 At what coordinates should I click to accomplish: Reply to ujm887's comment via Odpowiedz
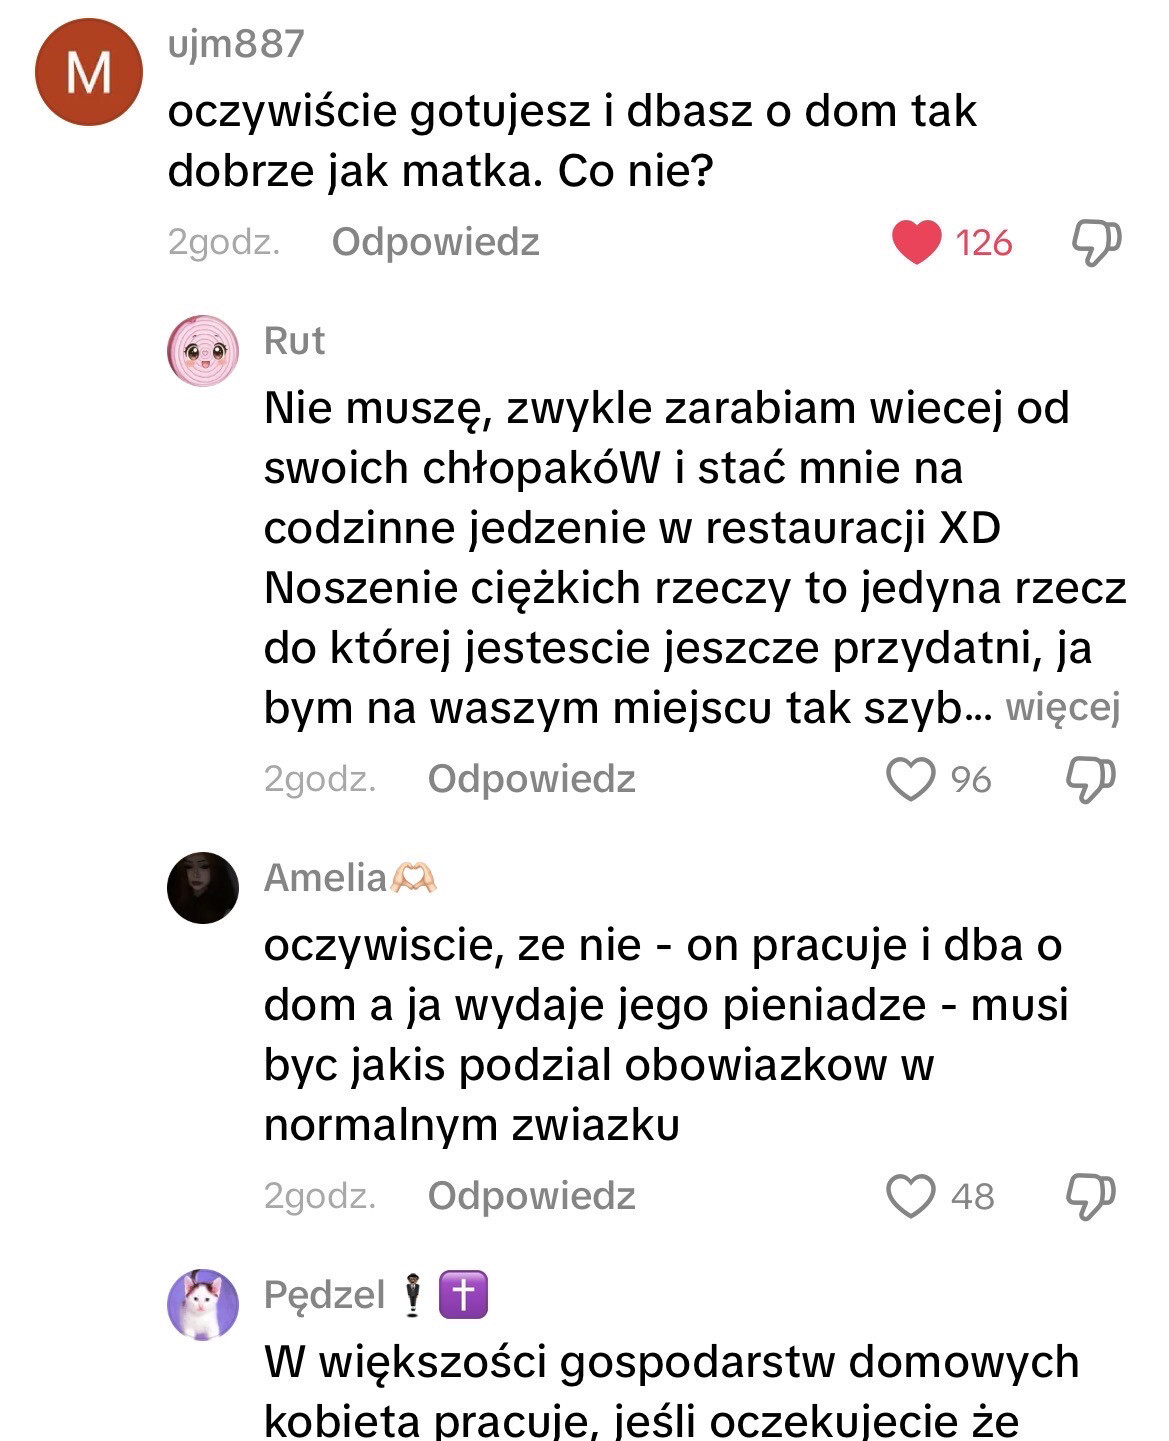pos(435,242)
